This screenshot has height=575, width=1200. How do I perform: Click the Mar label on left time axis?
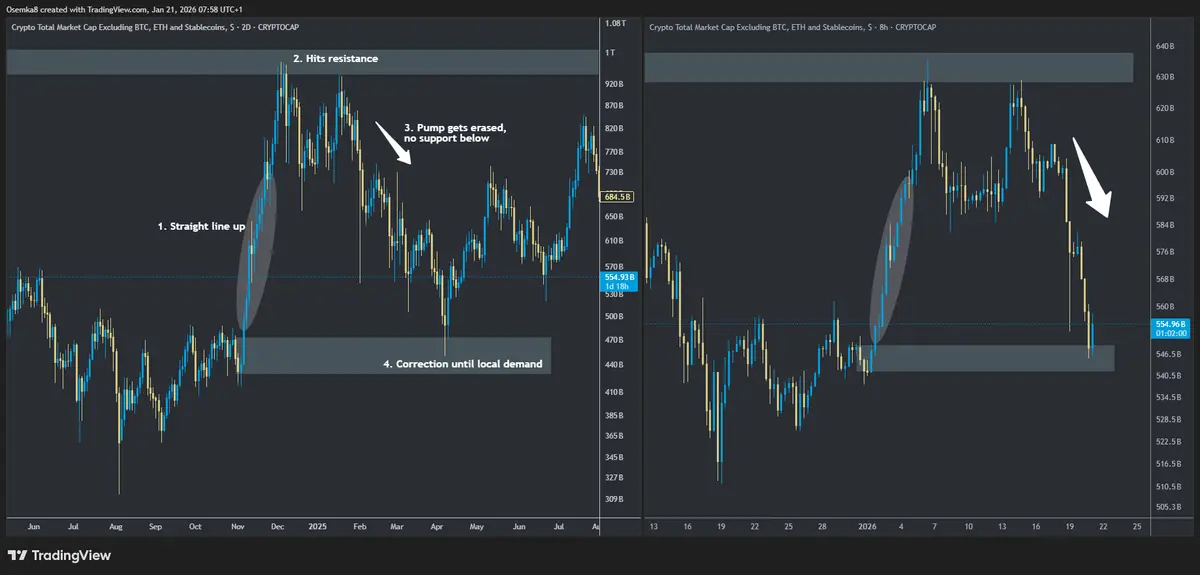pos(397,526)
